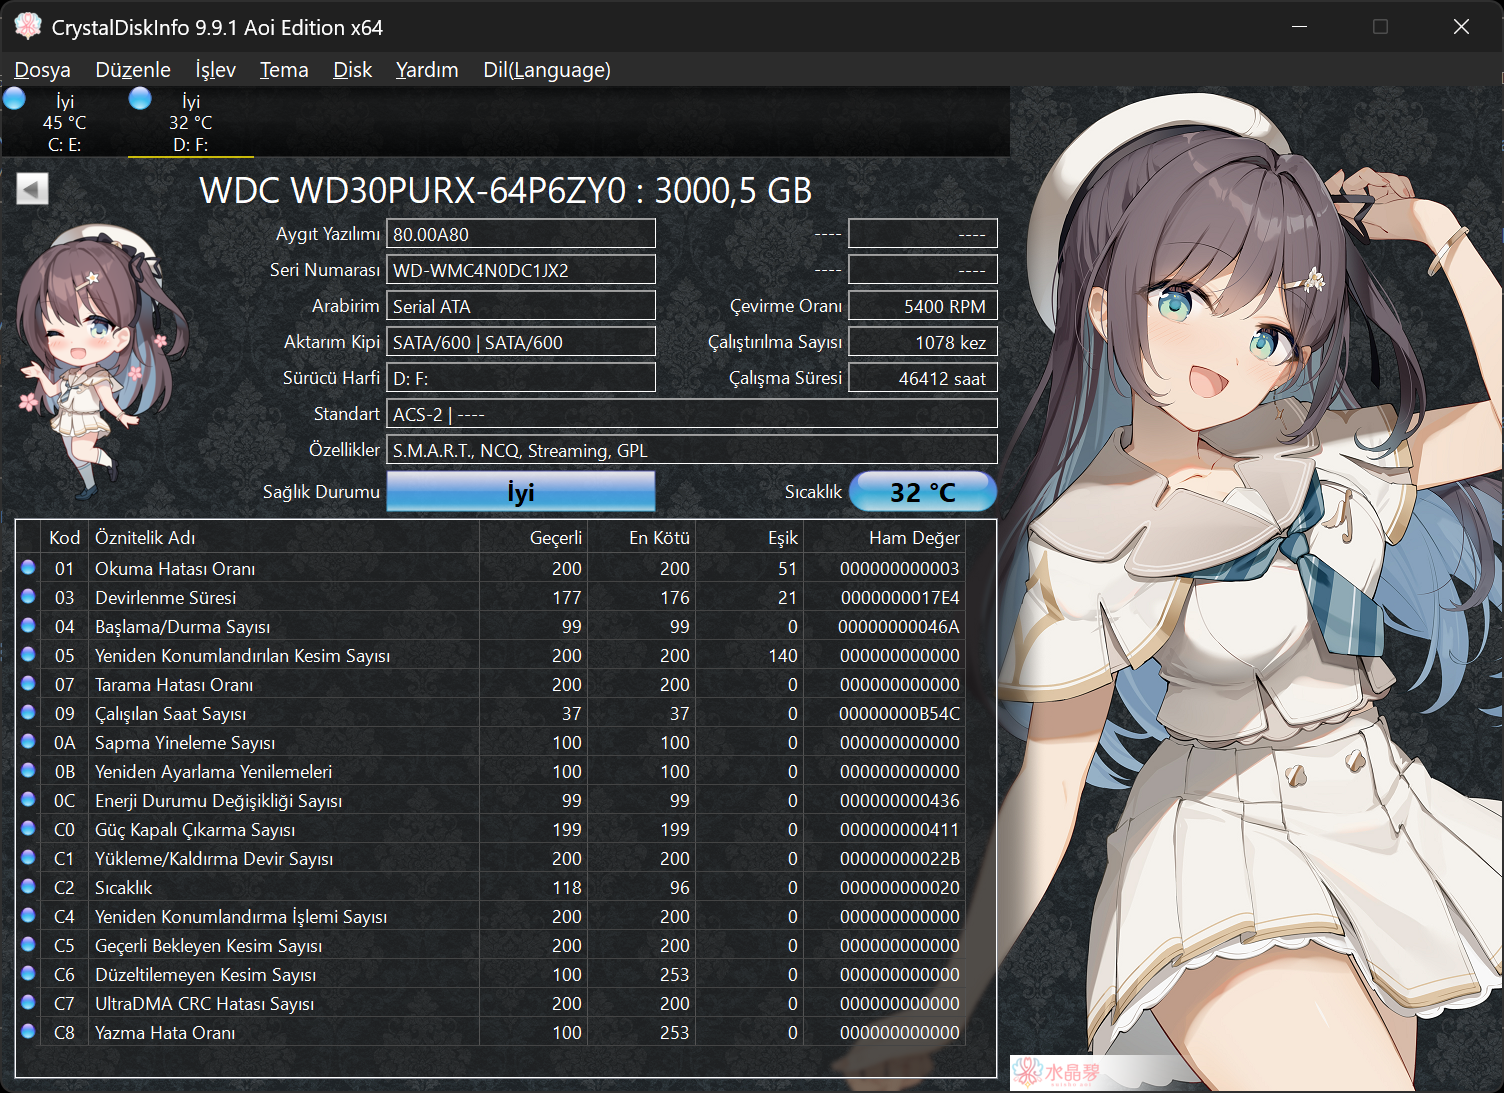Open the Dil(Language) menu
The image size is (1504, 1093).
[x=547, y=70]
